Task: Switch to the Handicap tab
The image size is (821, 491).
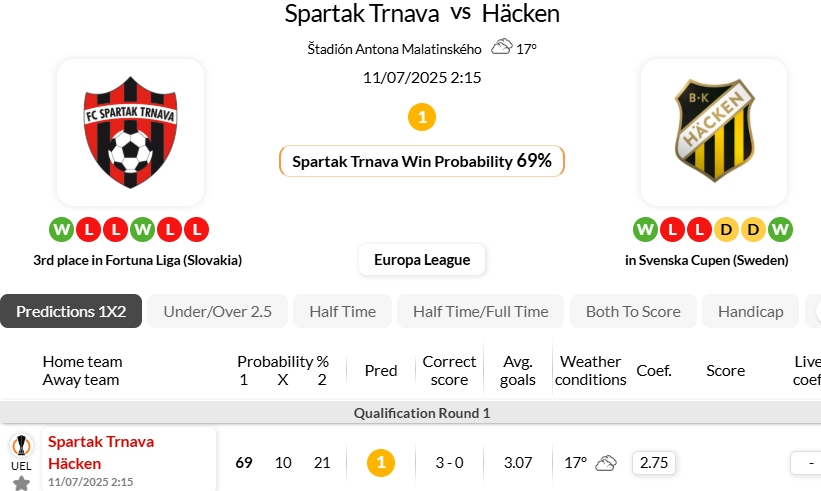Action: [750, 311]
